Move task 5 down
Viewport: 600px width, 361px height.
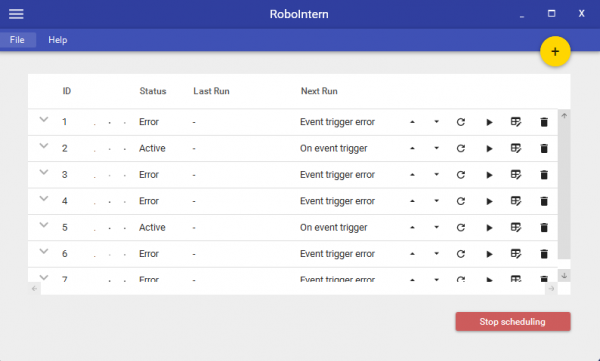point(436,228)
